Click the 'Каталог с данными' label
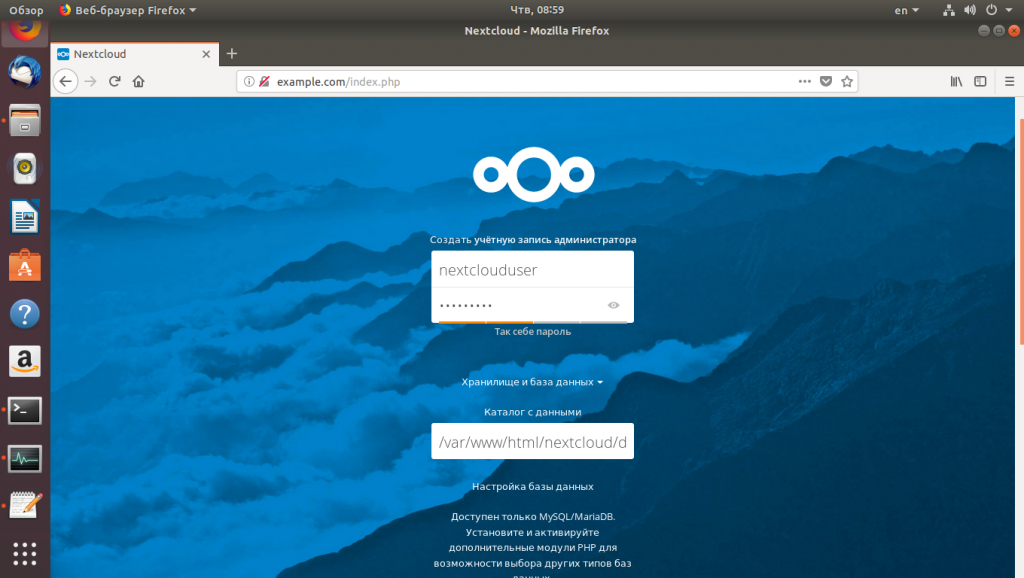 point(532,412)
